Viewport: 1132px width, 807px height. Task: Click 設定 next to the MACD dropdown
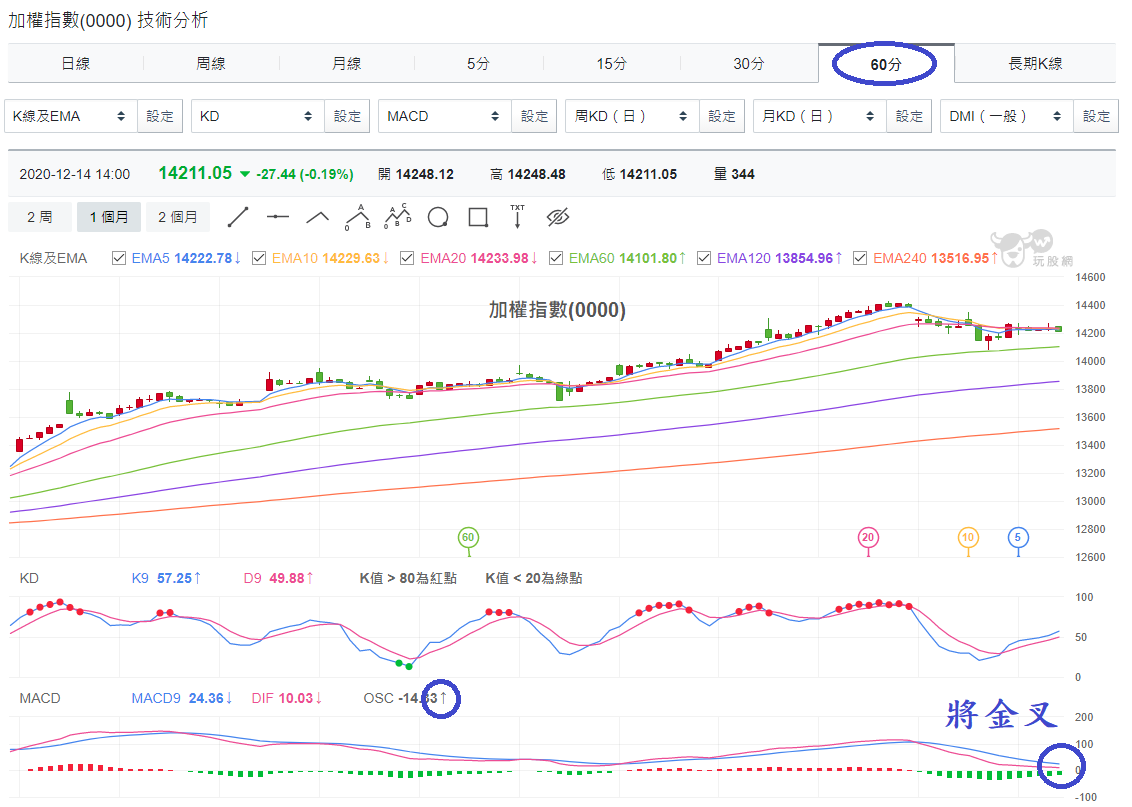tap(534, 116)
